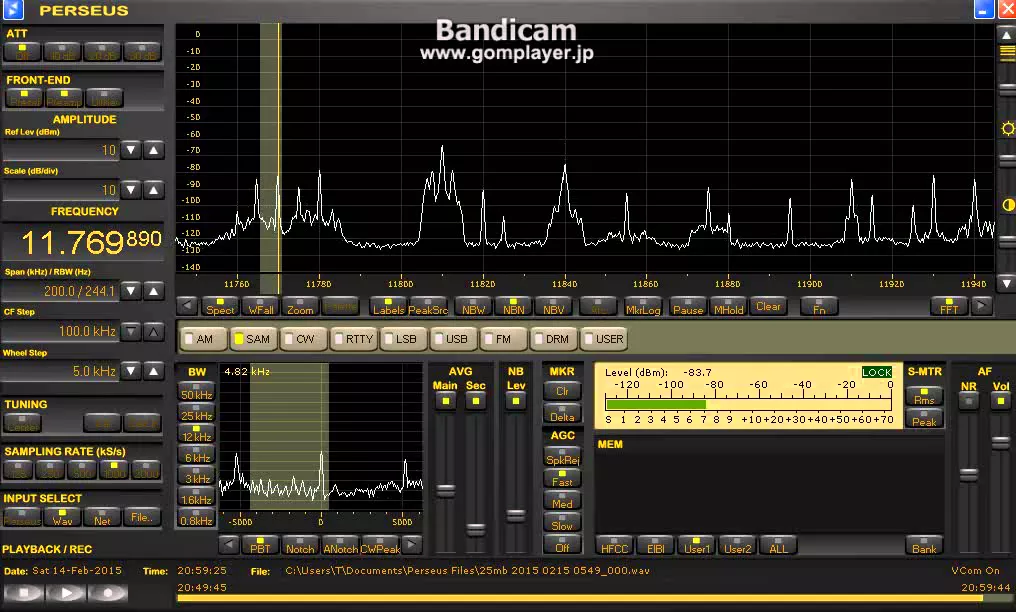The height and width of the screenshot is (612, 1016).
Task: Toggle the Zoom display button
Action: 300,306
